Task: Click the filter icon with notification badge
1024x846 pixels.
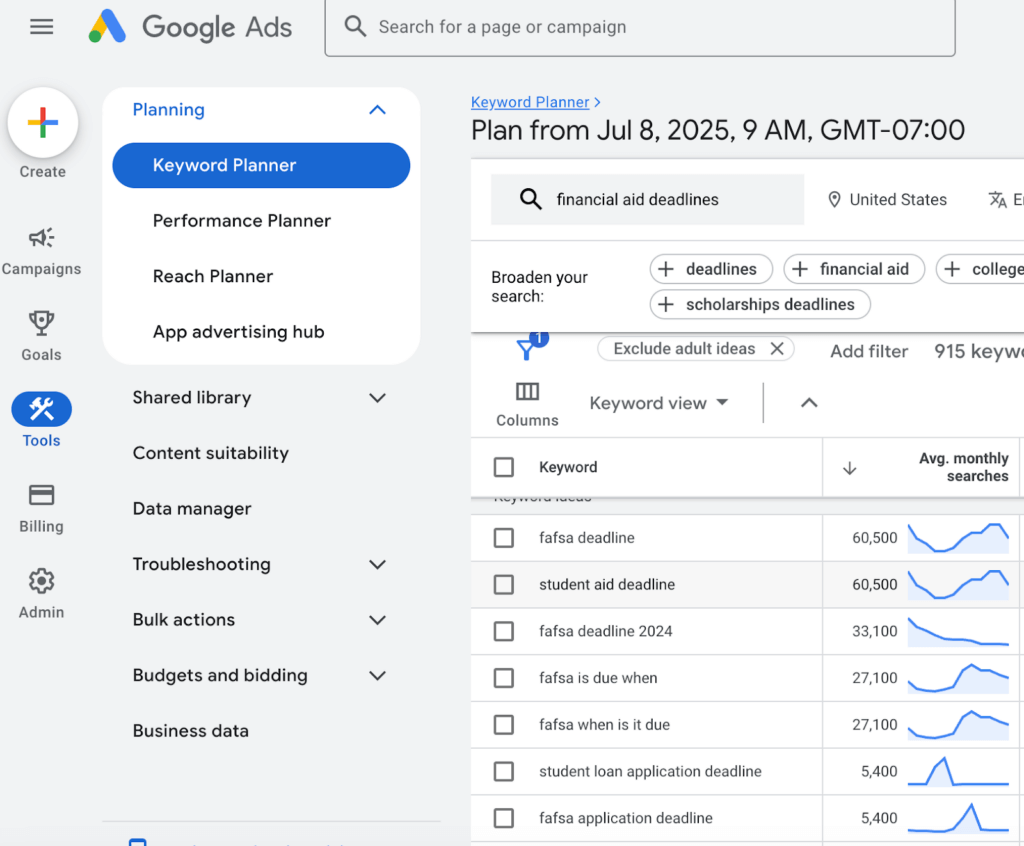Action: [x=528, y=348]
